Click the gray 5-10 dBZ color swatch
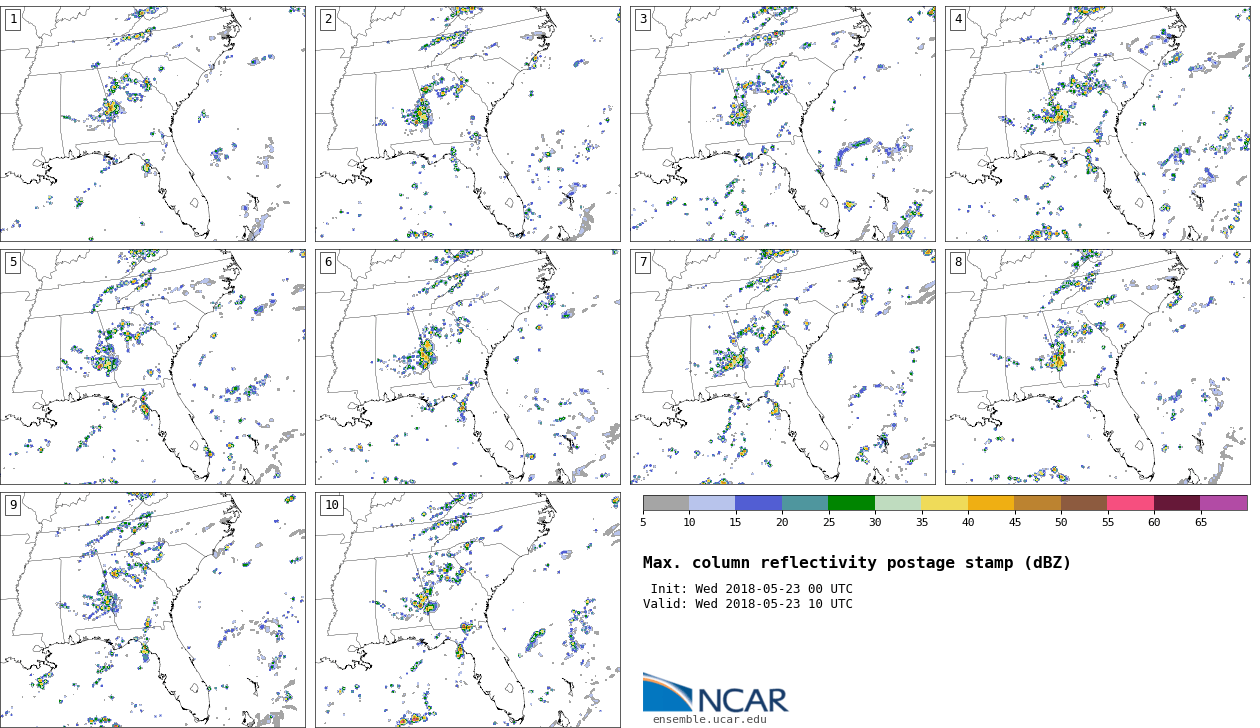 coord(666,503)
